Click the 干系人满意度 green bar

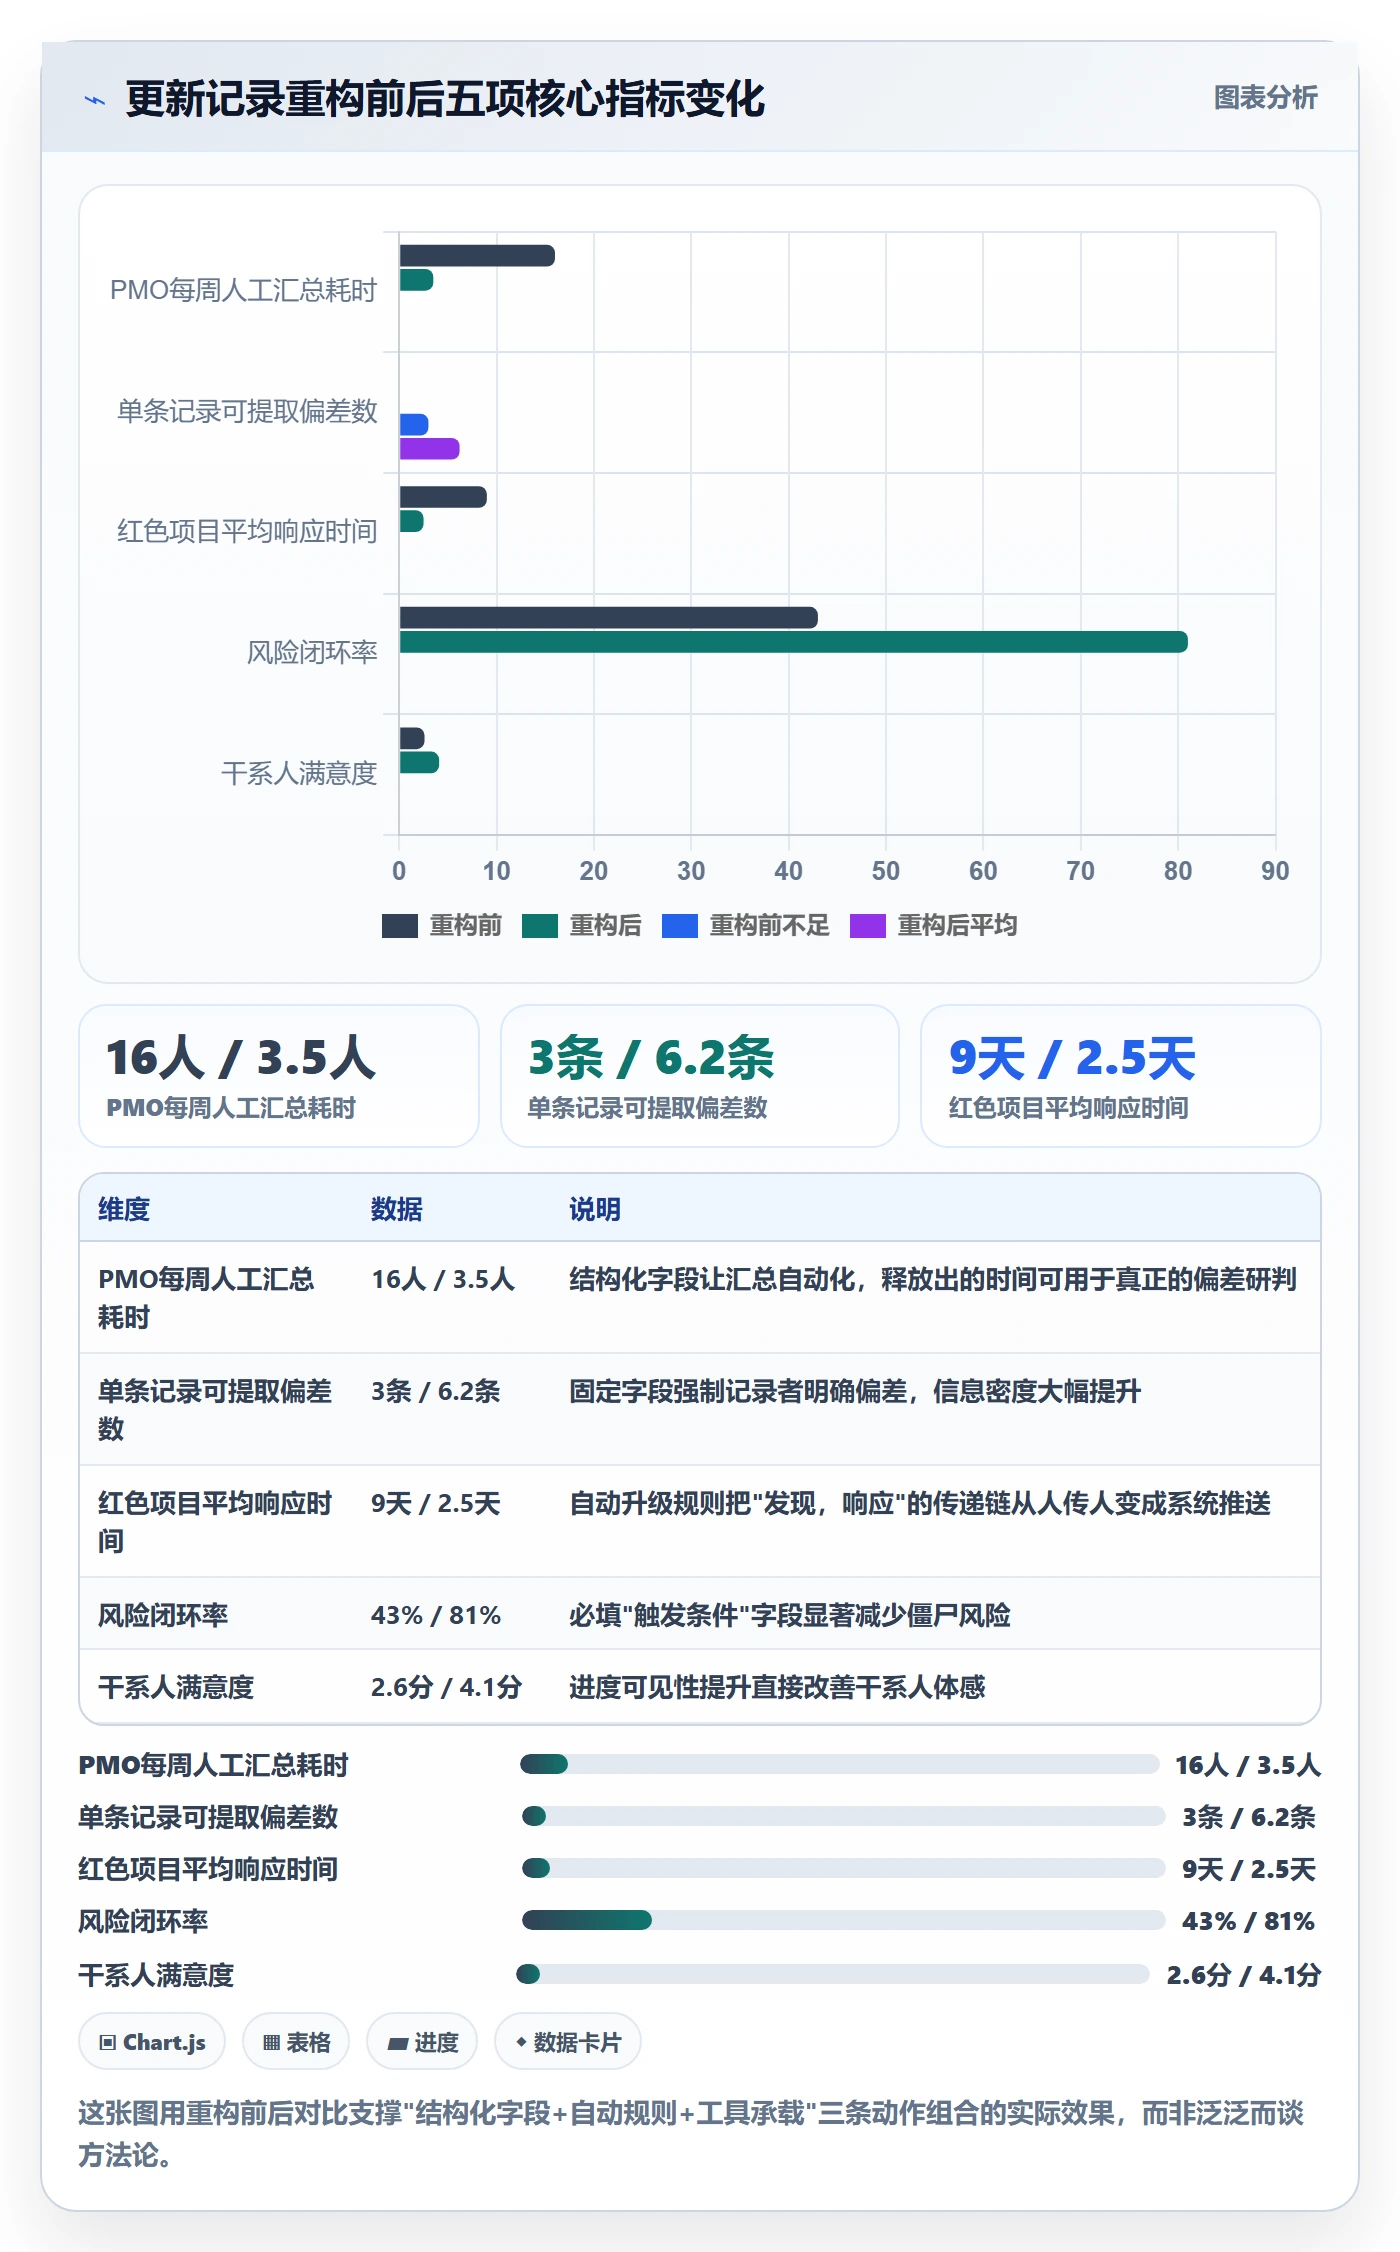pos(419,763)
